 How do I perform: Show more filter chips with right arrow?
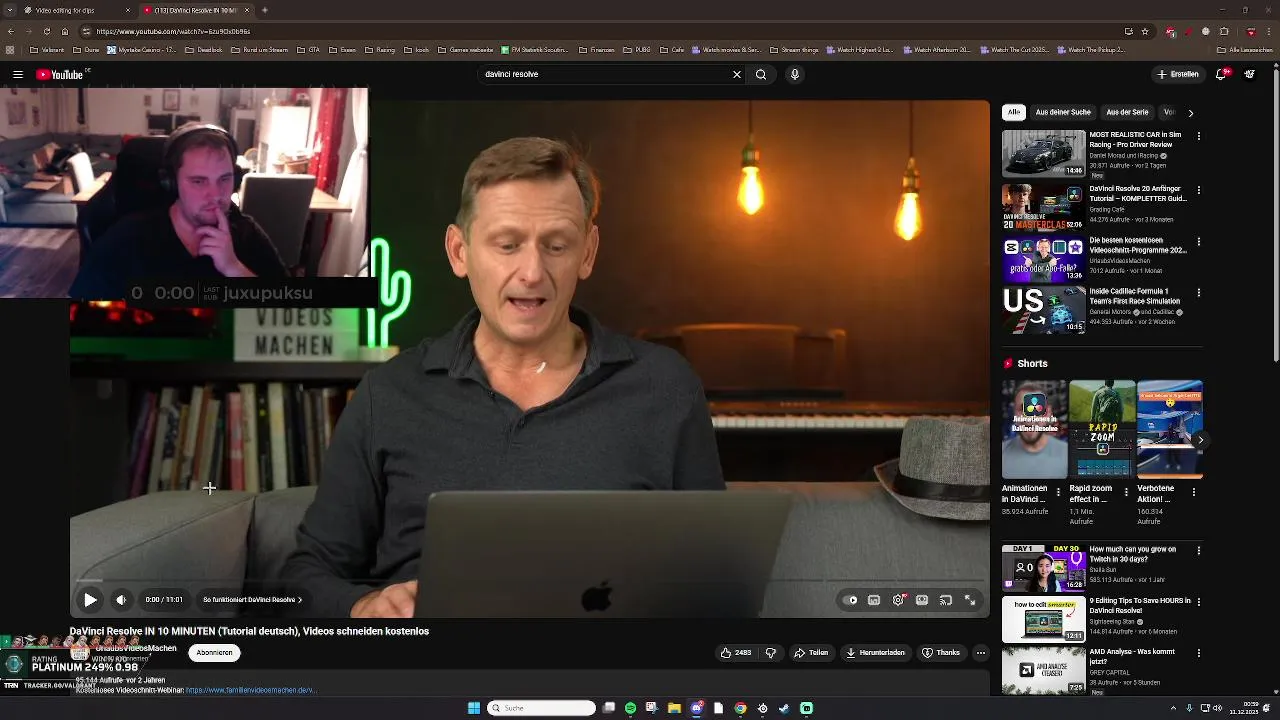1190,113
